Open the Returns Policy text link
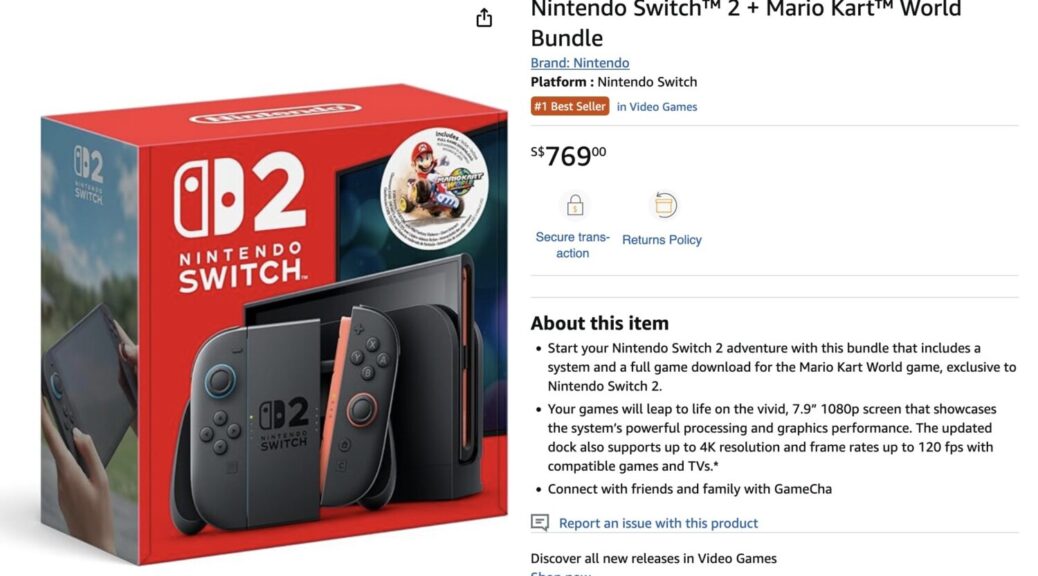Screen dimensions: 1038x576 point(662,240)
